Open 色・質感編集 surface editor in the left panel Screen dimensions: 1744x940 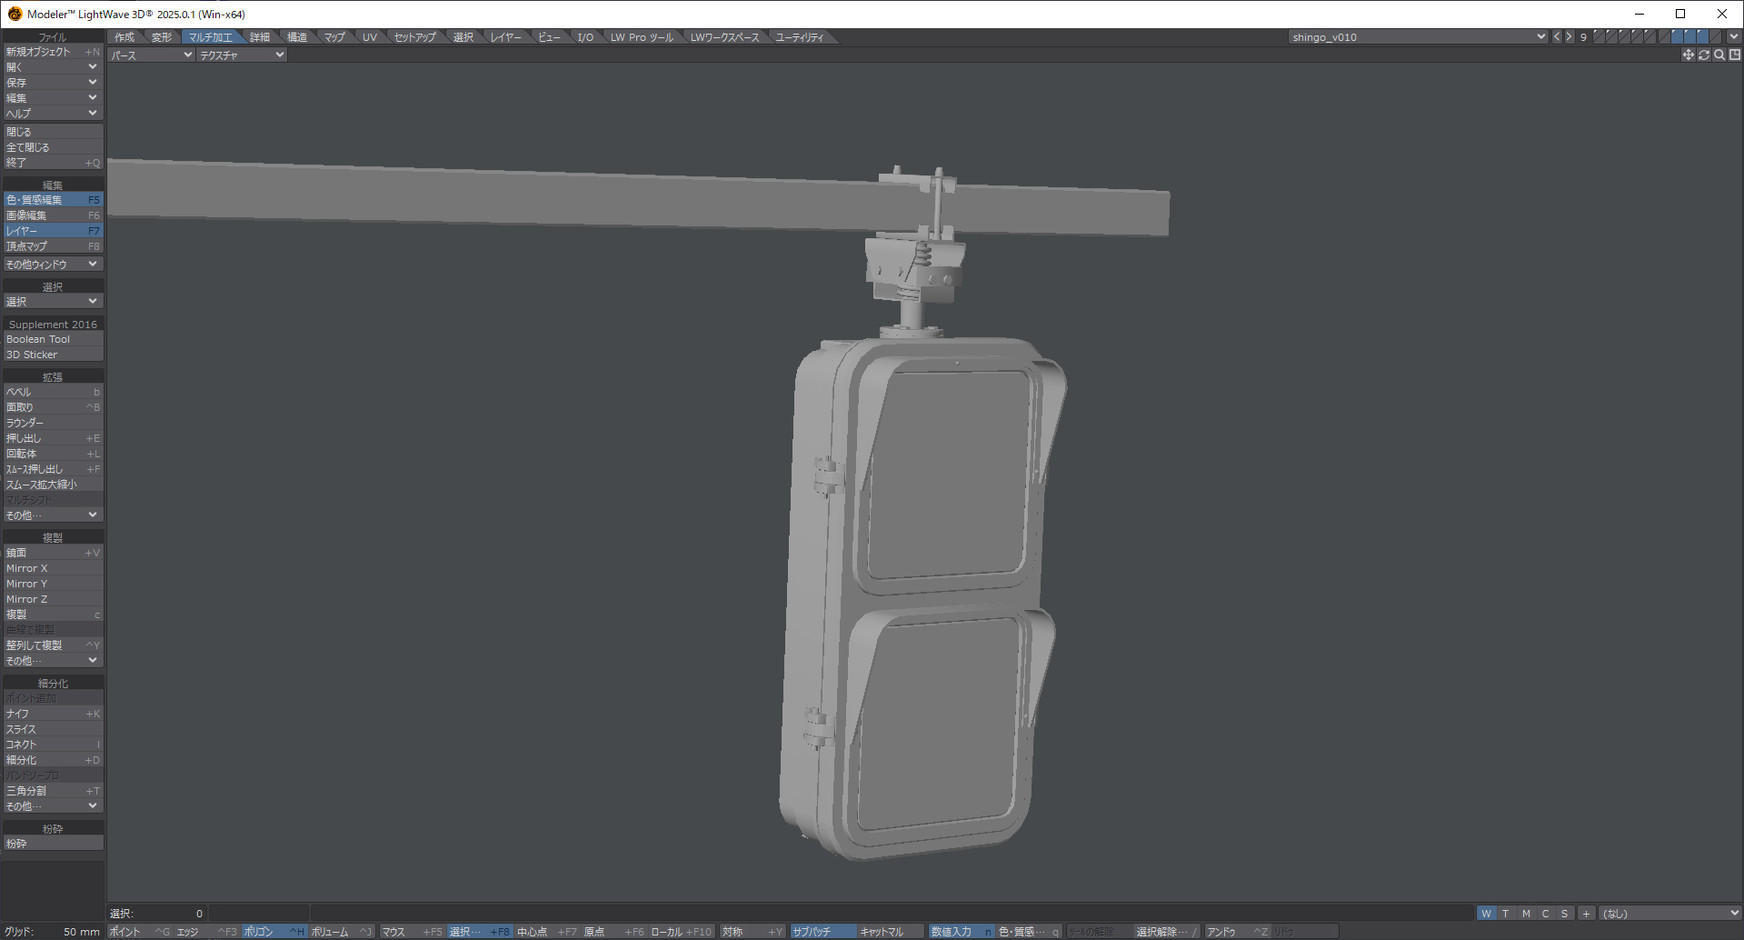[x=52, y=200]
